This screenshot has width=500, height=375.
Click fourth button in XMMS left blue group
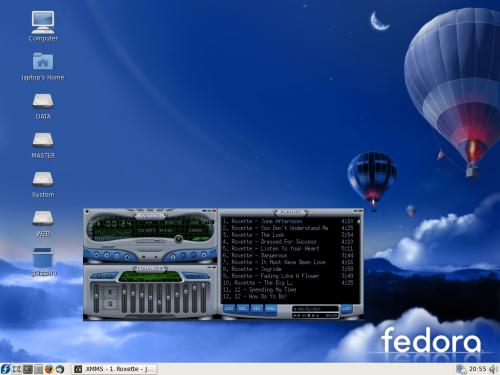pyautogui.click(x=127, y=257)
